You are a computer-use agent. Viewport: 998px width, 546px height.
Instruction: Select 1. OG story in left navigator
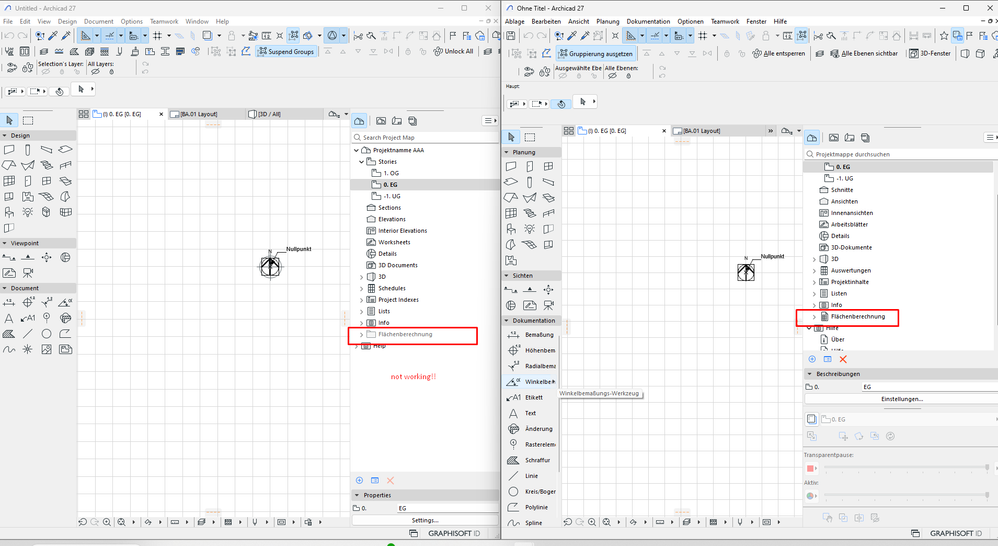click(x=391, y=173)
